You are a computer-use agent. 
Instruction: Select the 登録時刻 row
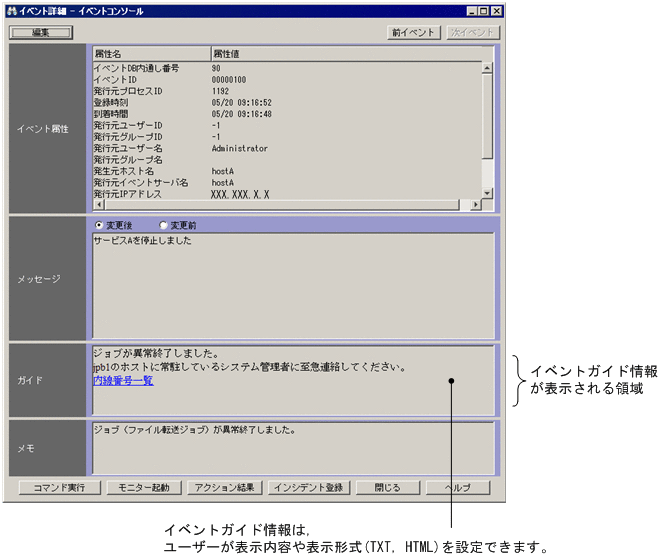(x=287, y=102)
